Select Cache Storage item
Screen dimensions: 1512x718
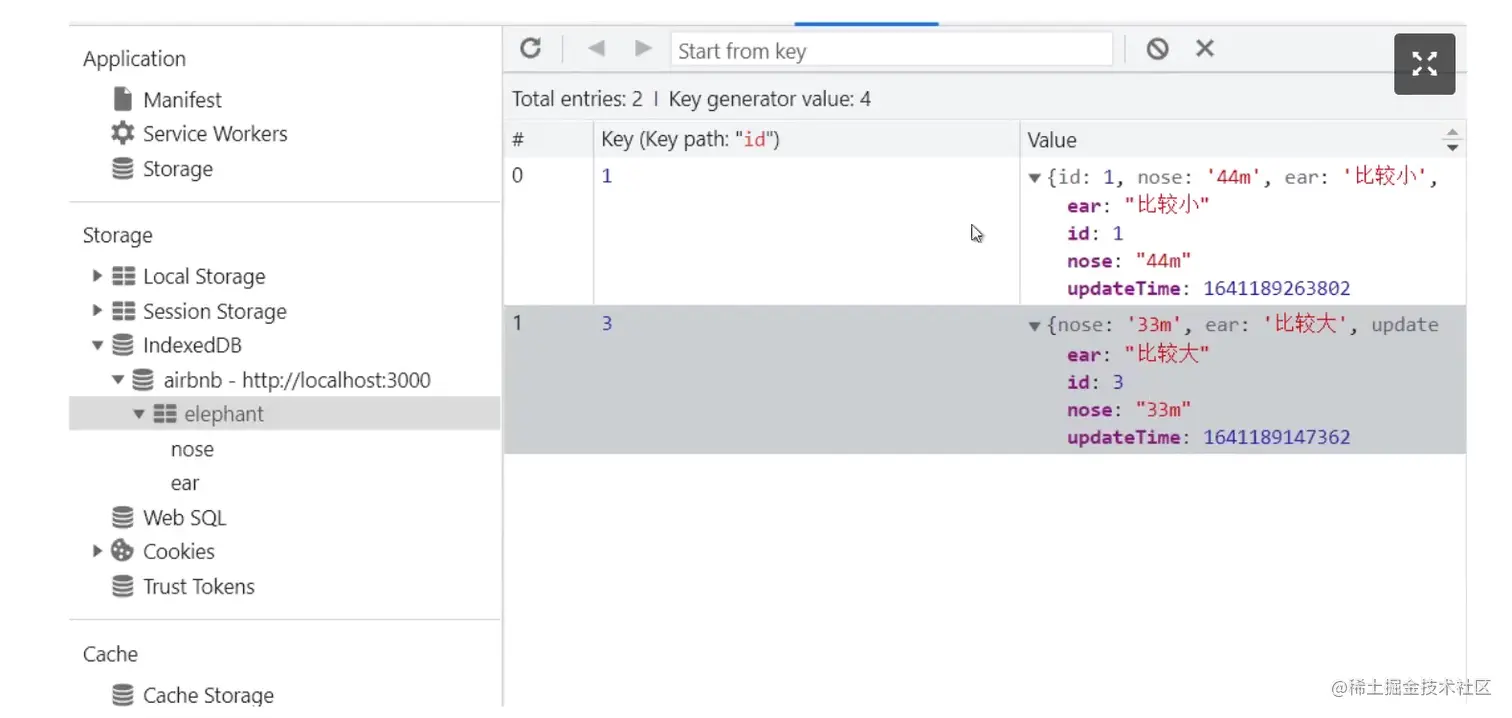pyautogui.click(x=208, y=694)
